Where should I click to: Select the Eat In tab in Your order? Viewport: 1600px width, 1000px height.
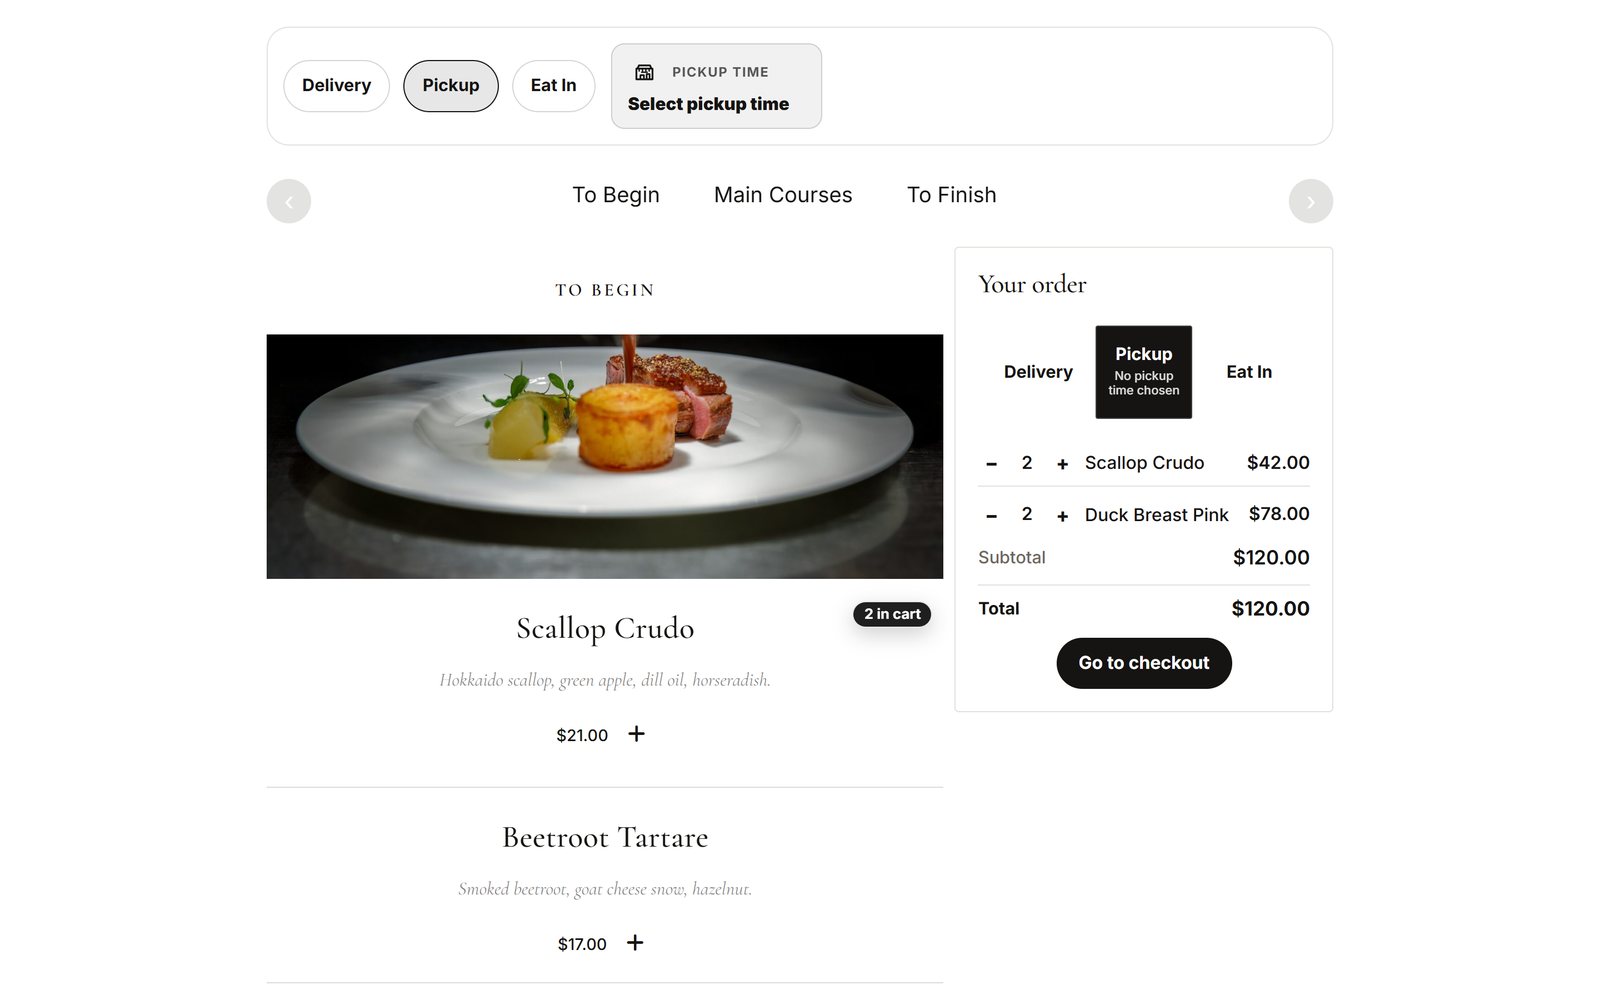tap(1249, 372)
